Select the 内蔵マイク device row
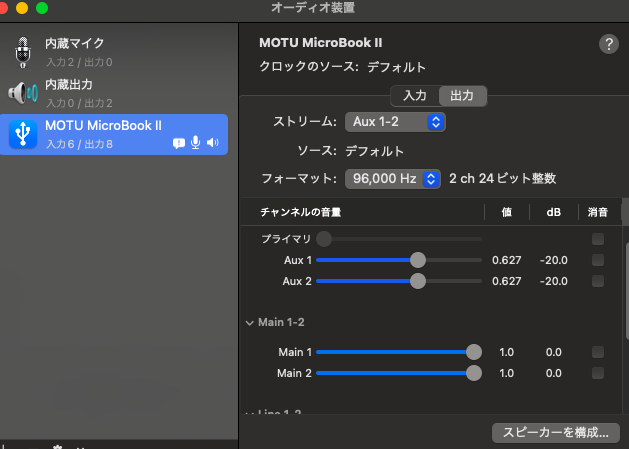 (x=114, y=52)
